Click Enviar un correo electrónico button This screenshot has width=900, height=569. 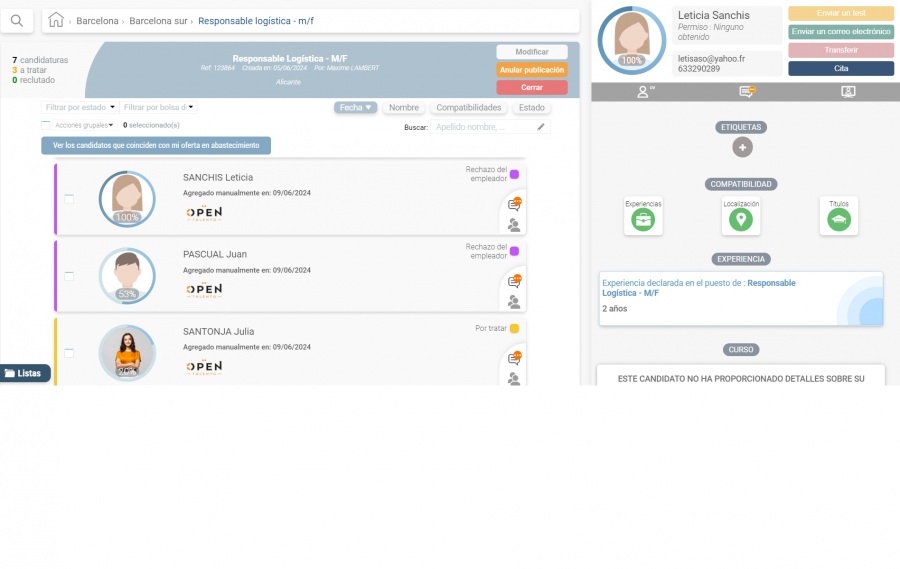(x=841, y=32)
